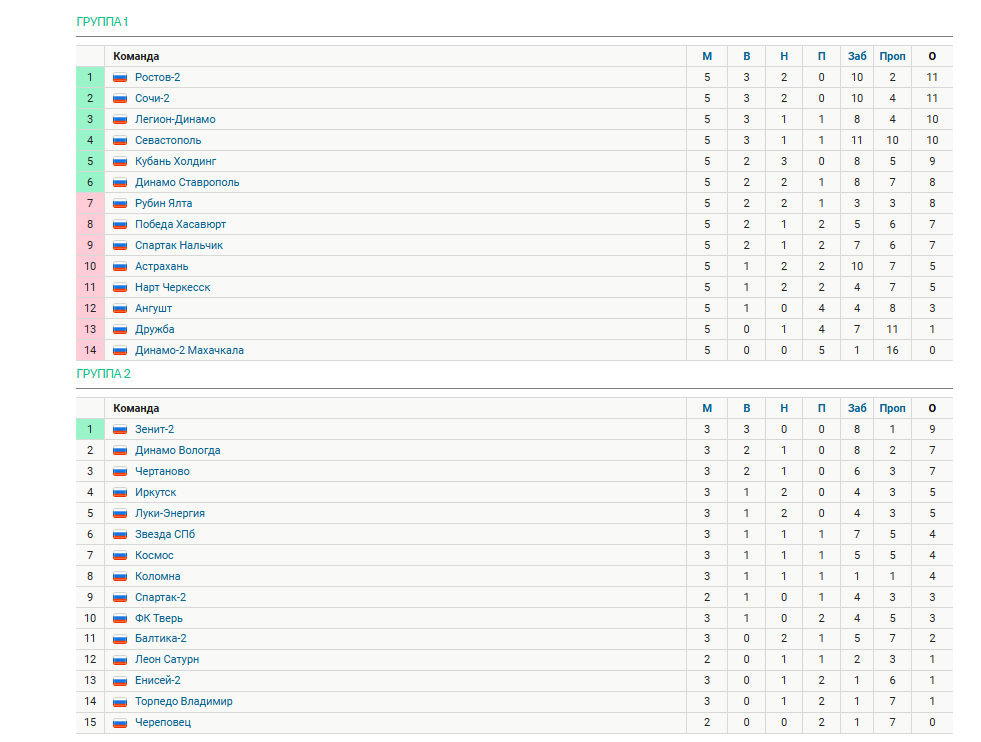Click the flag icon beside Череповец

pyautogui.click(x=120, y=723)
